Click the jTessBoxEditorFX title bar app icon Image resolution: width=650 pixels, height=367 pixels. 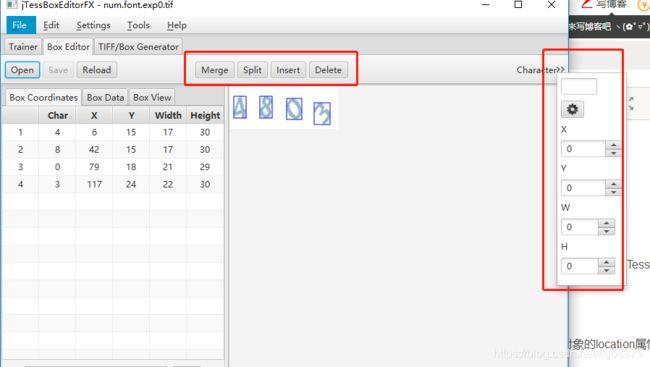tap(12, 5)
